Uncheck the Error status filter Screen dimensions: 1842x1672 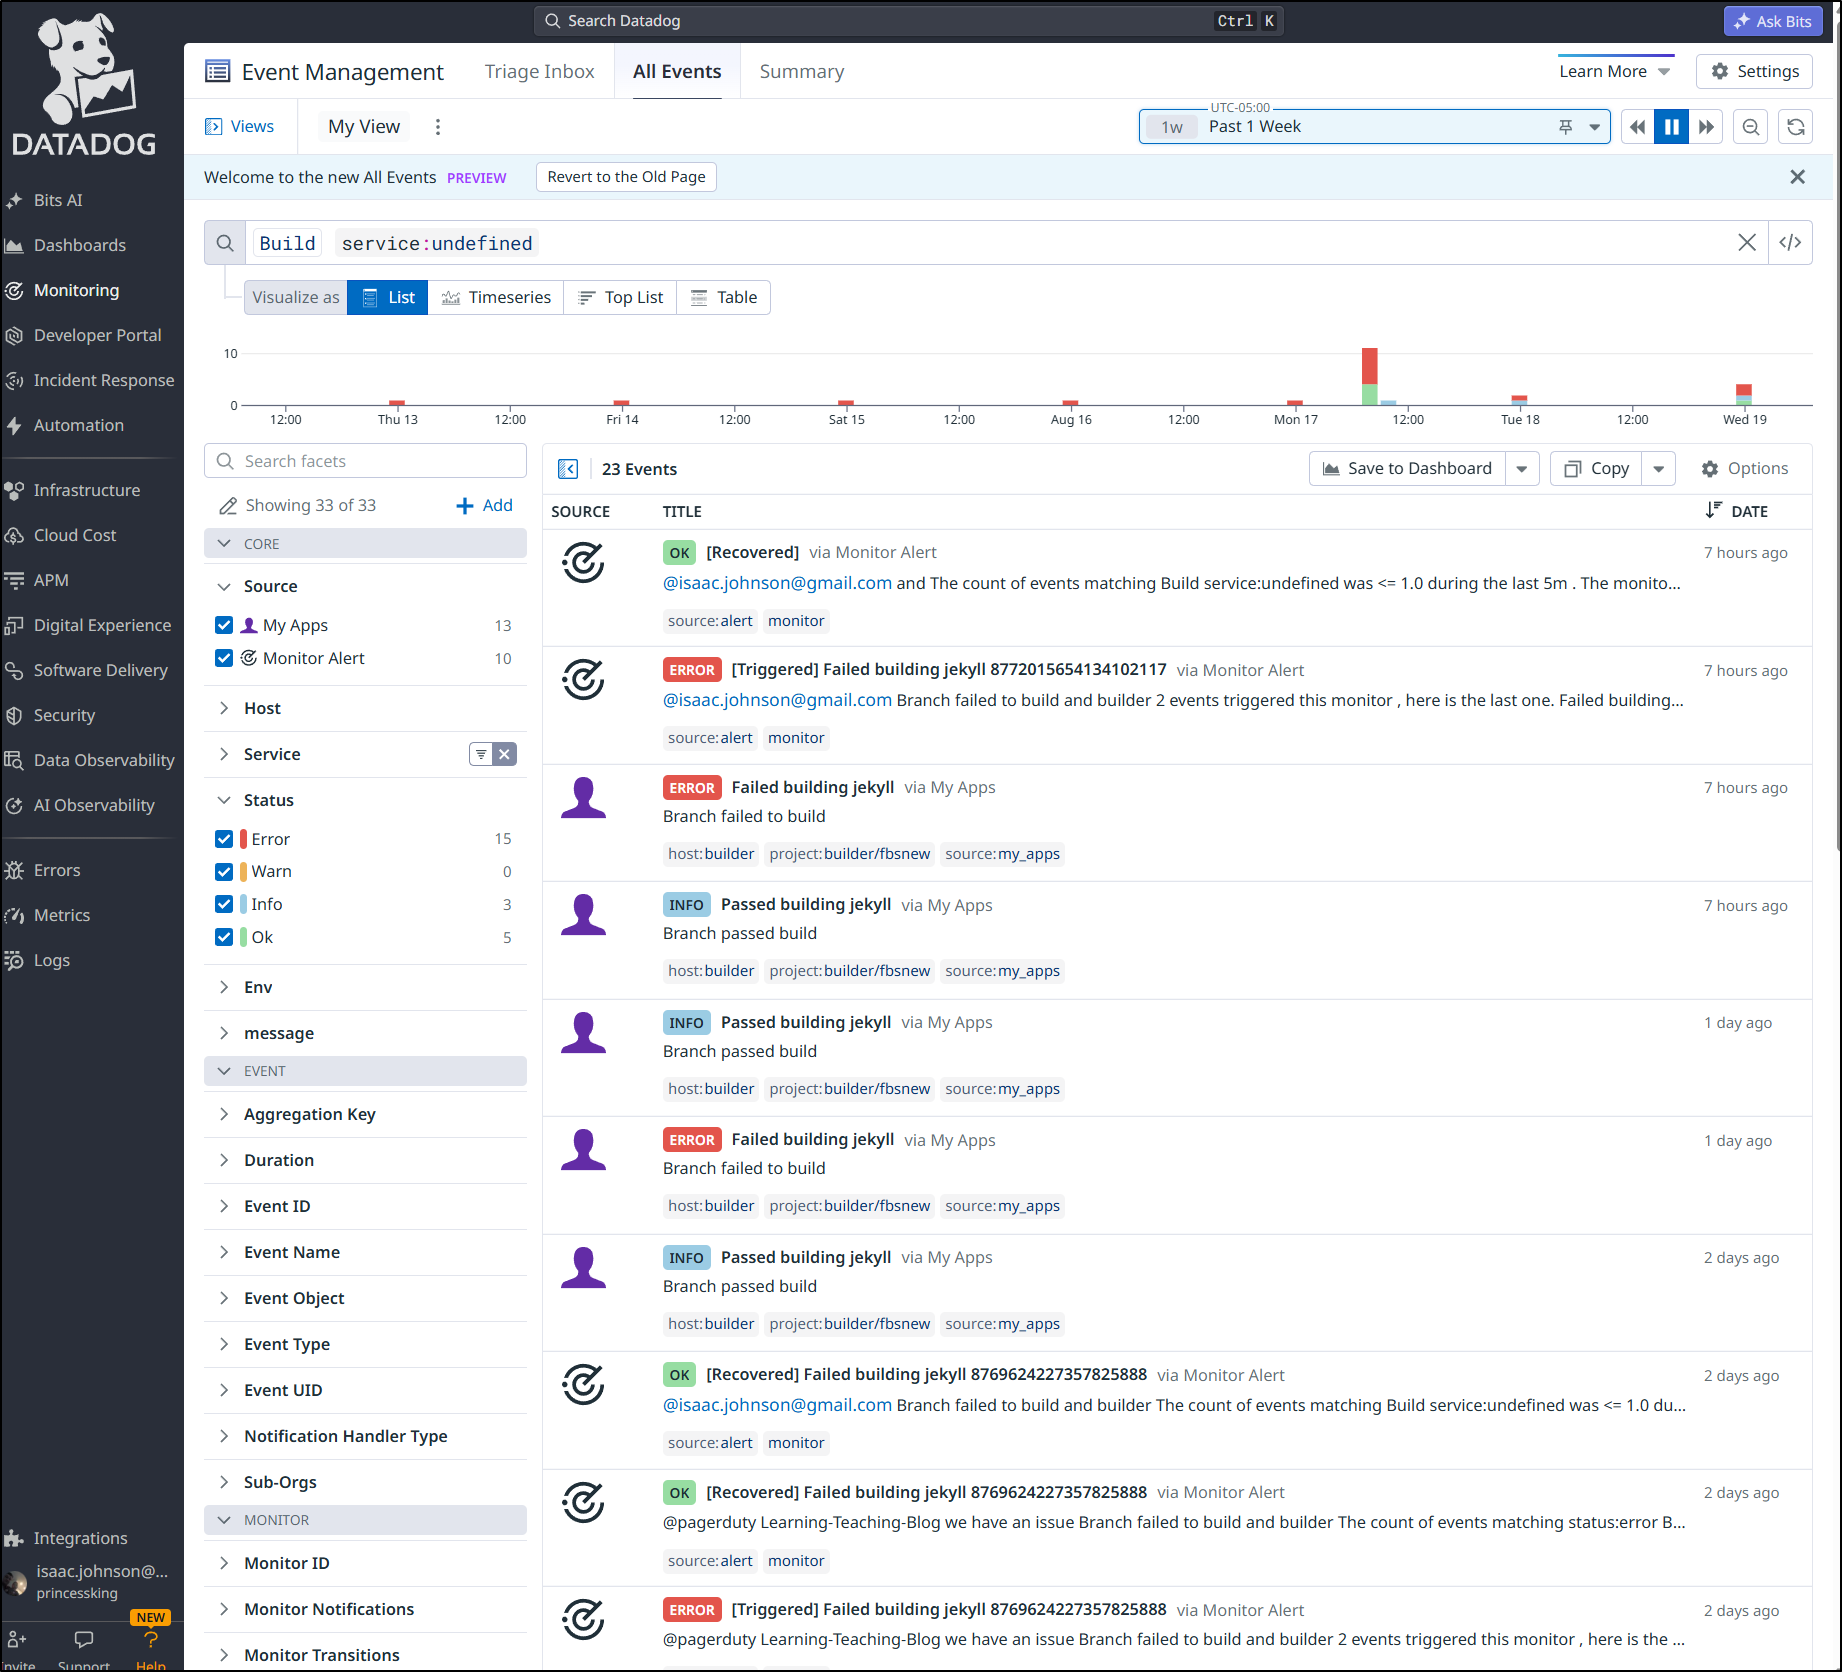224,839
